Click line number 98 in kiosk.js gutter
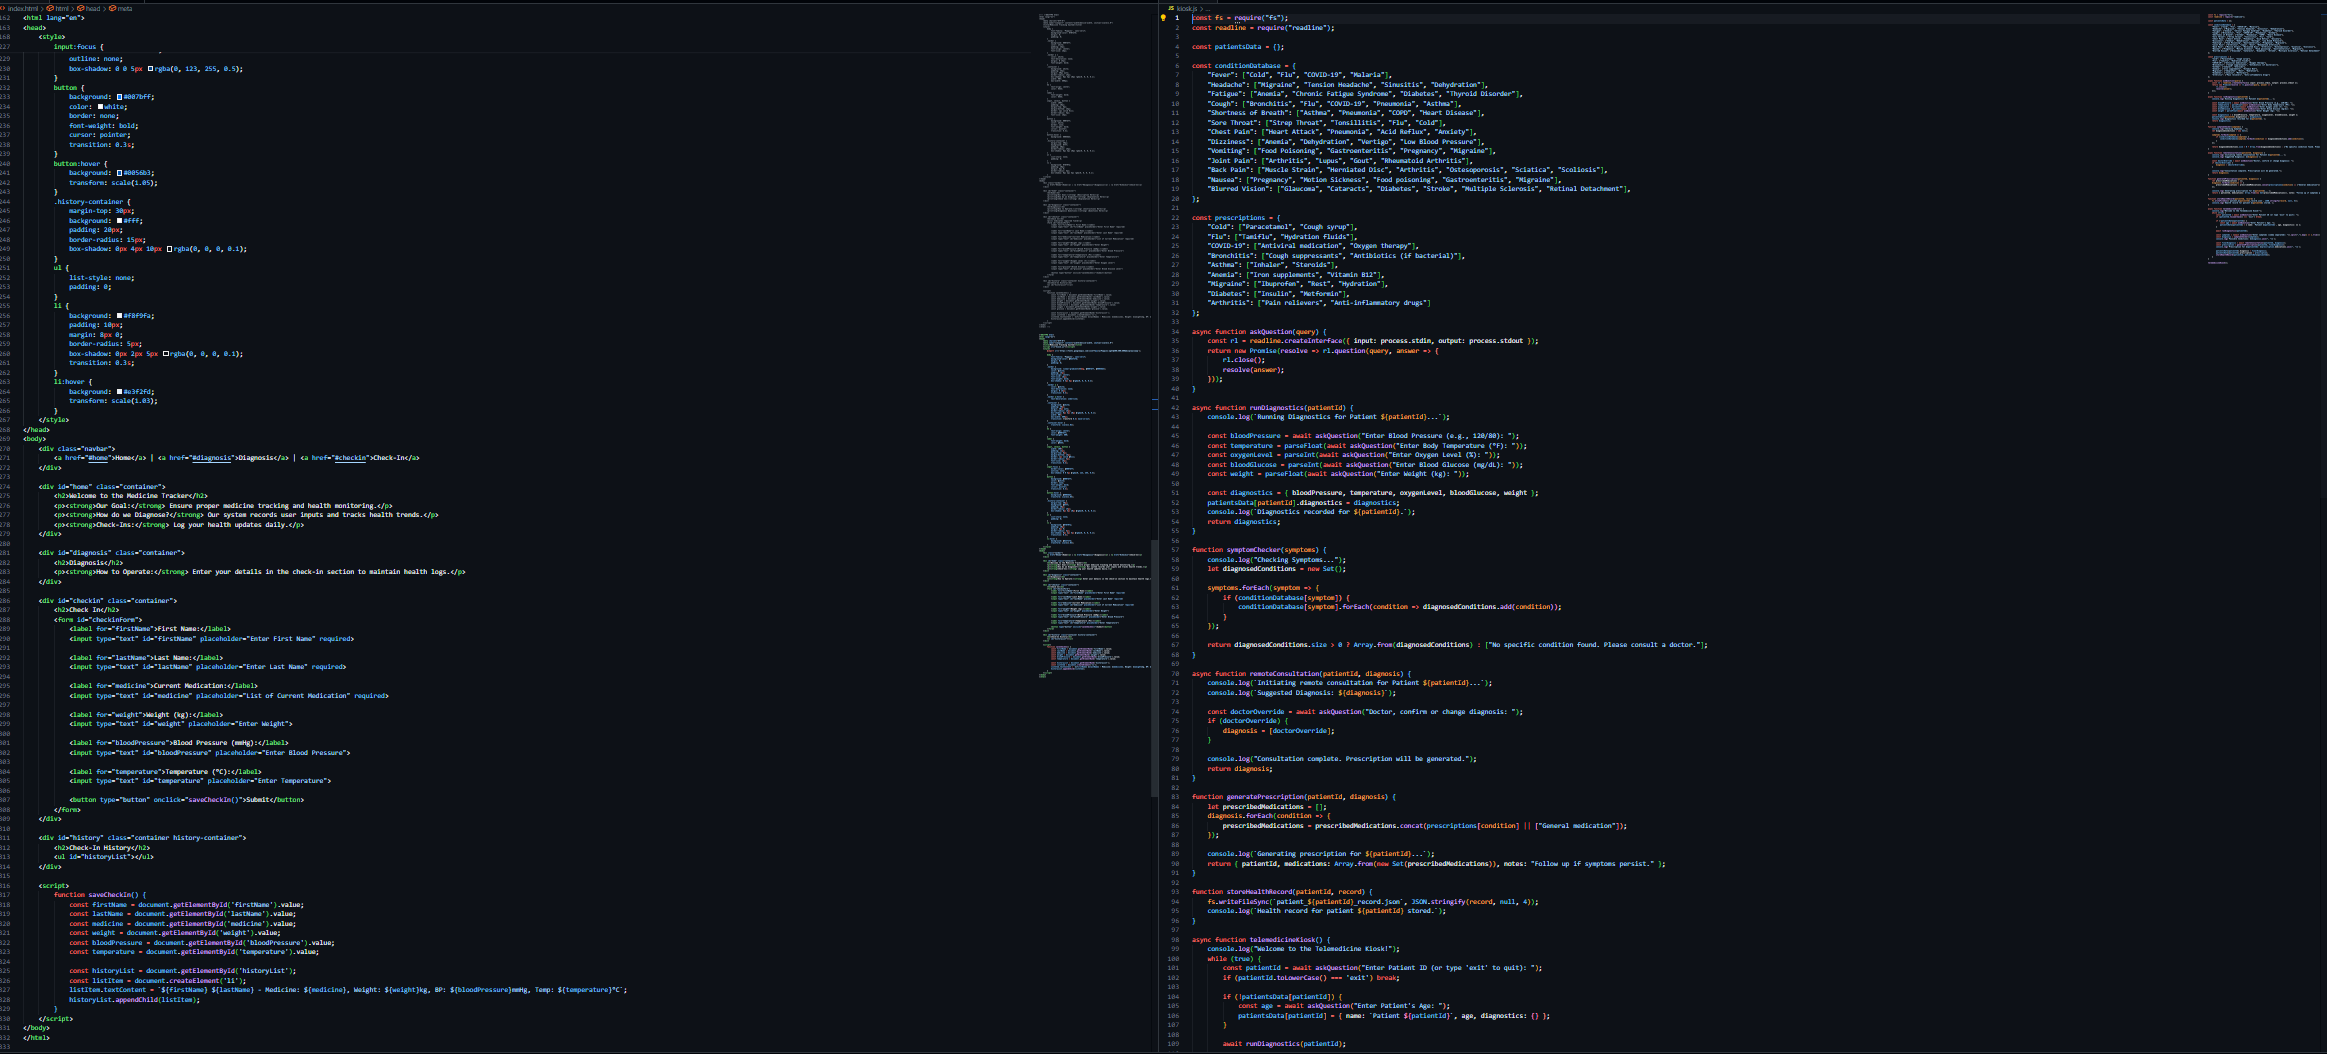The height and width of the screenshot is (1054, 2327). (x=1176, y=940)
